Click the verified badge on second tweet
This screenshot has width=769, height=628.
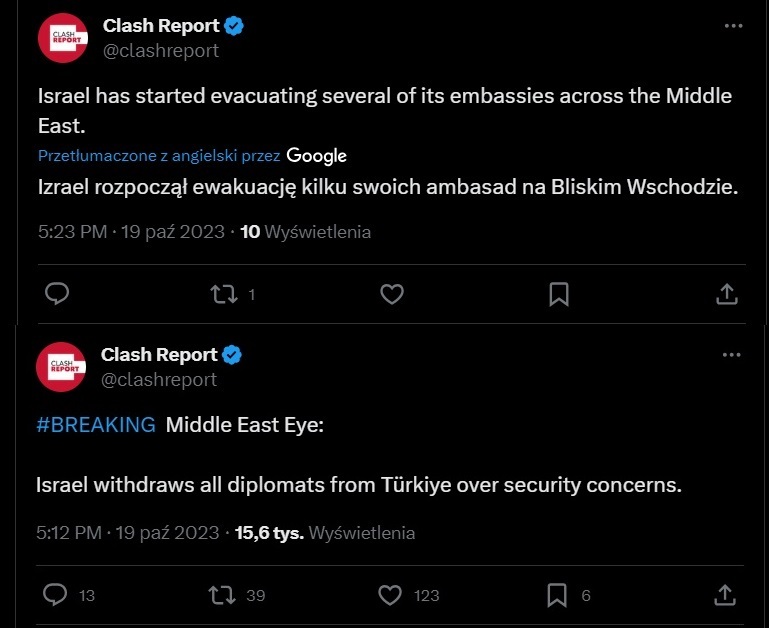pyautogui.click(x=232, y=354)
